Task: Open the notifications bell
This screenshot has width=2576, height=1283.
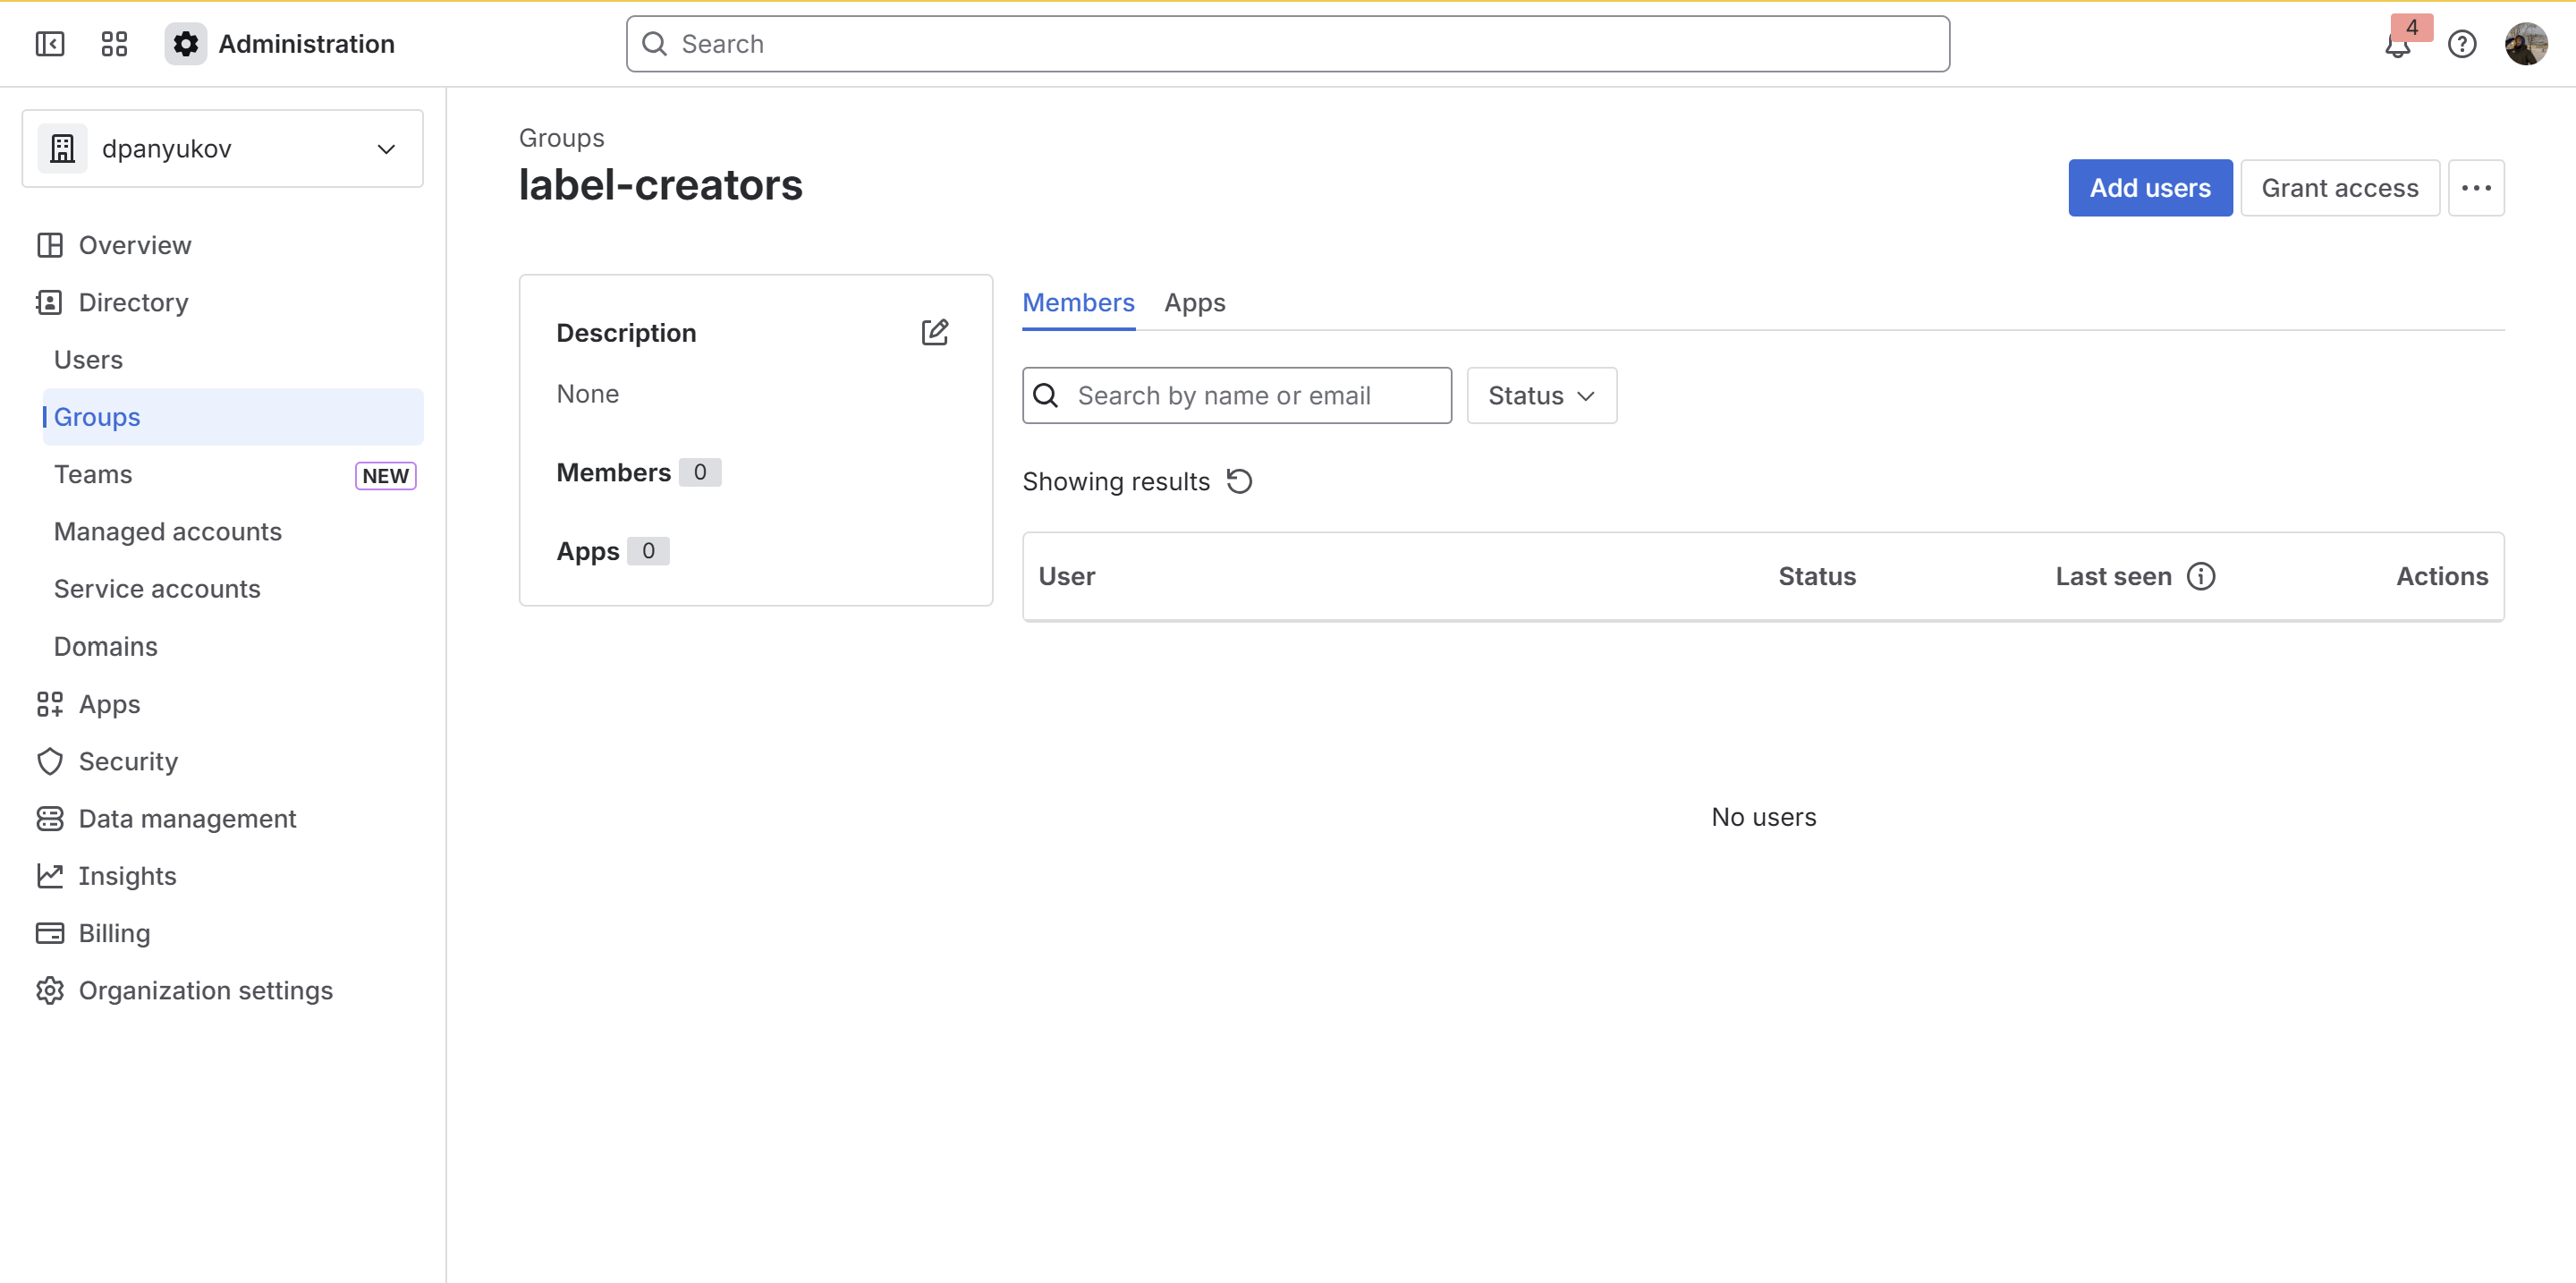Action: click(x=2398, y=45)
